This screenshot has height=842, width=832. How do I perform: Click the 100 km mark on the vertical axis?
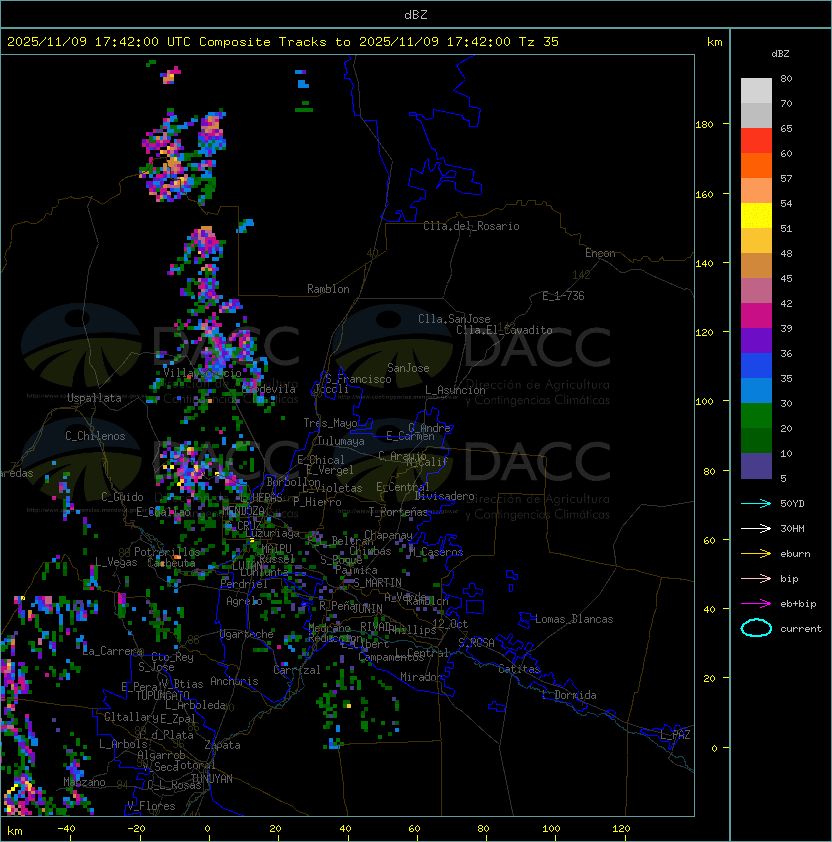coord(704,402)
